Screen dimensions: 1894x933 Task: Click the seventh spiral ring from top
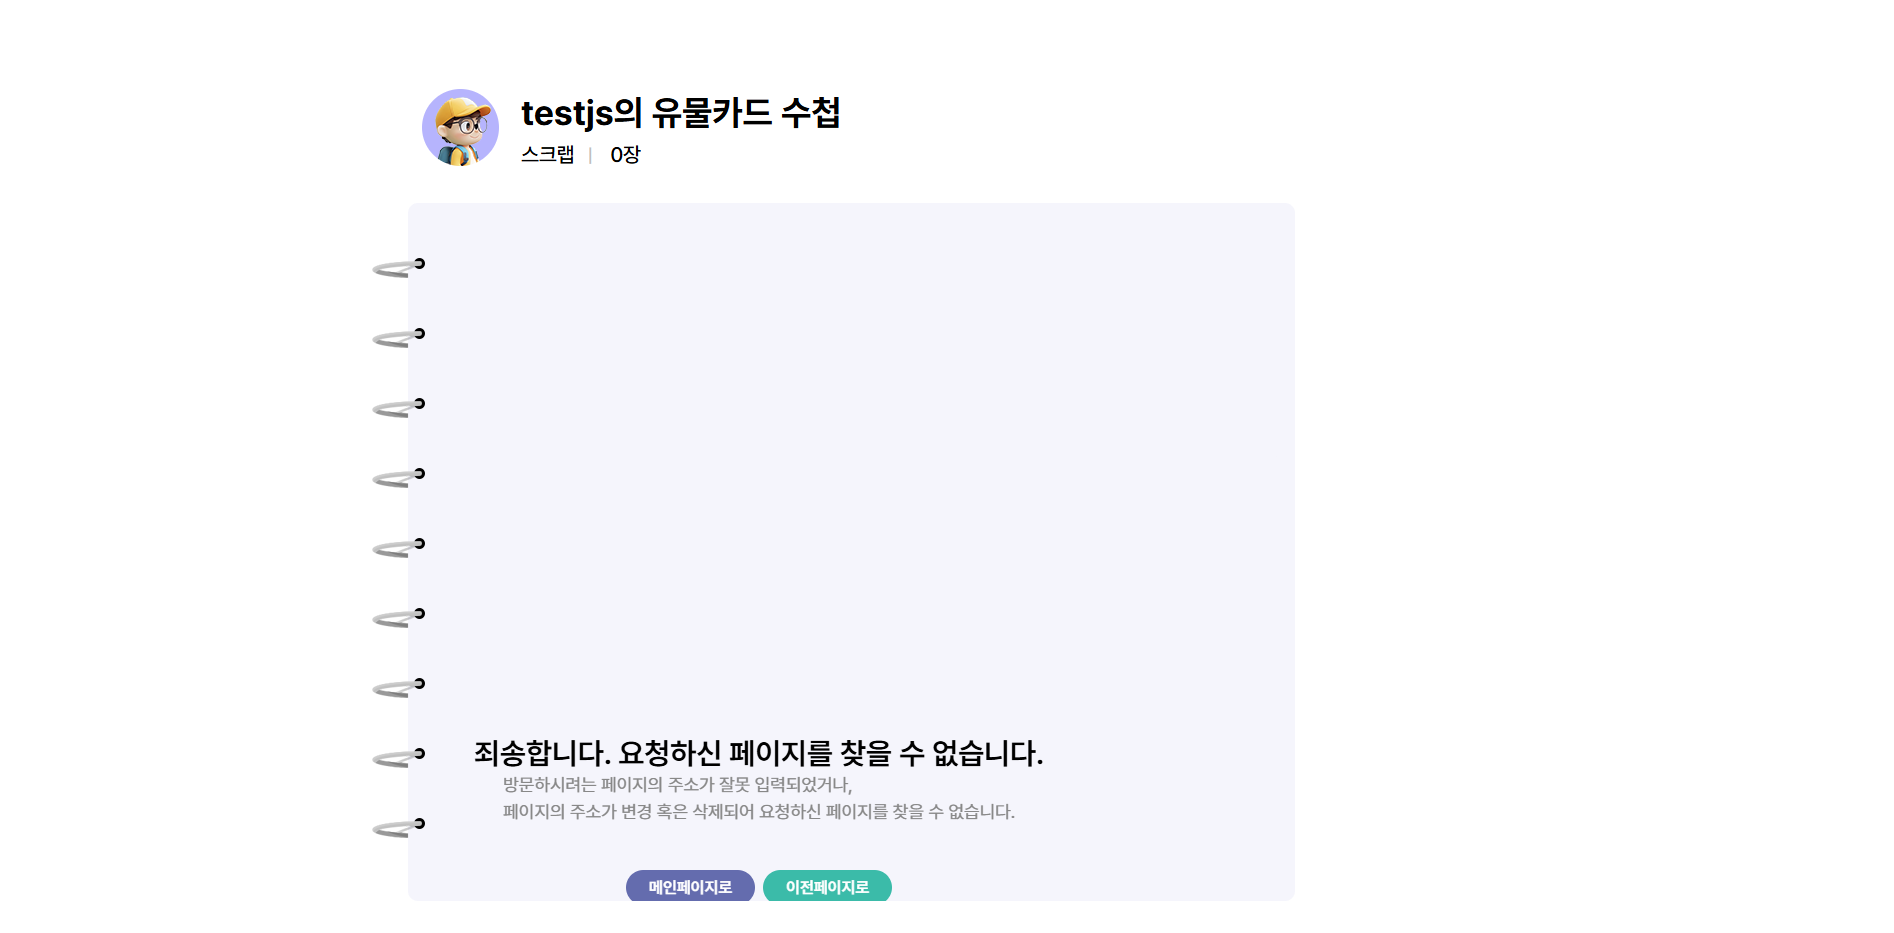click(399, 687)
